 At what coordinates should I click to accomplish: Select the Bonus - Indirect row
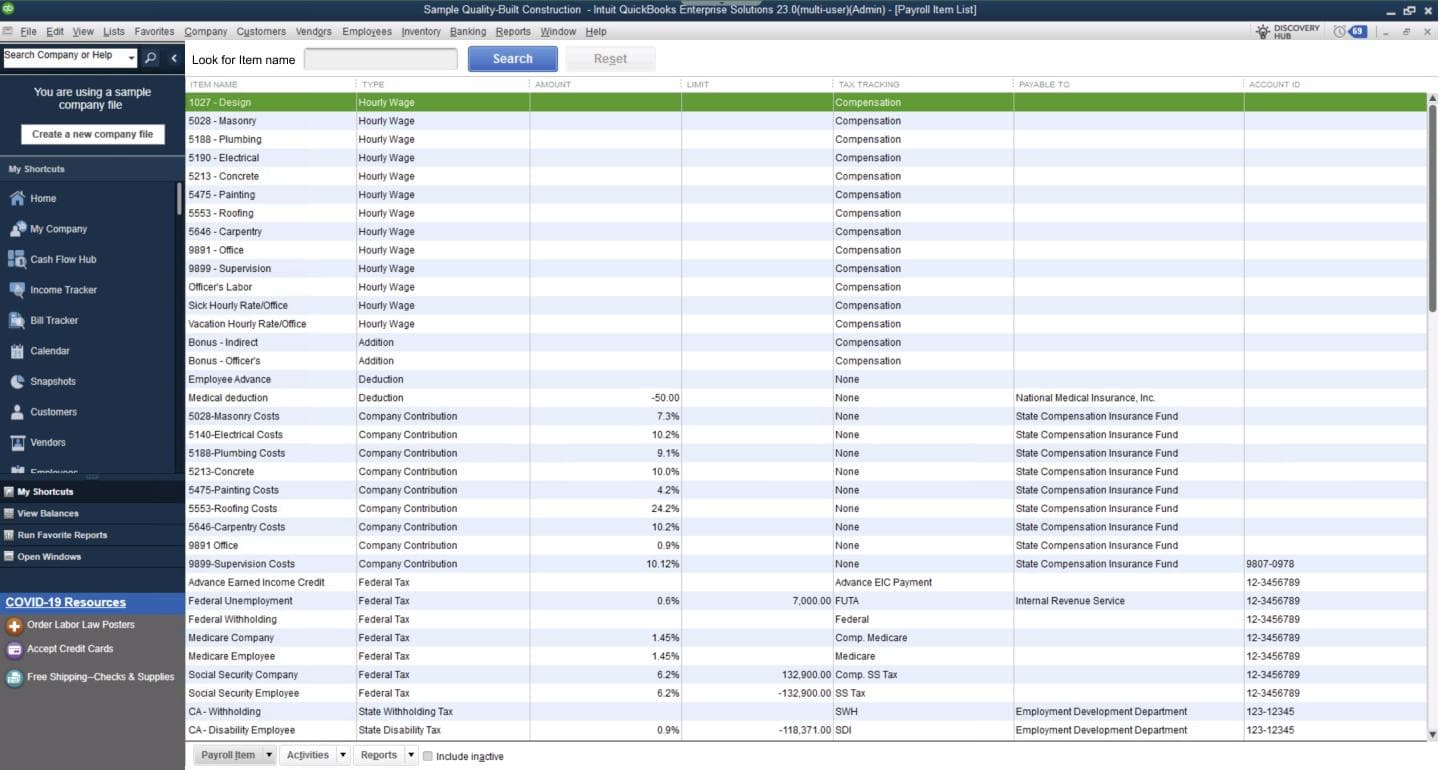pyautogui.click(x=806, y=343)
